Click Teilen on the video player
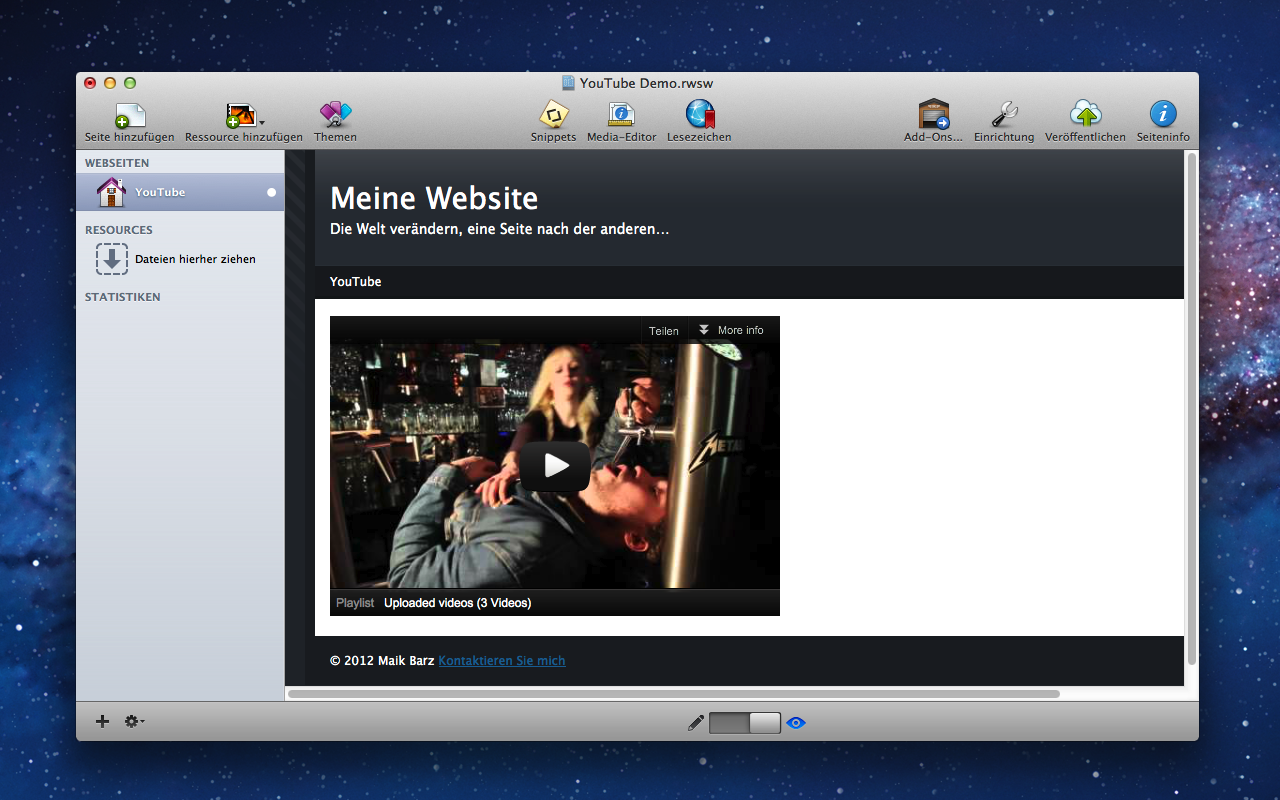Image resolution: width=1280 pixels, height=800 pixels. click(x=664, y=330)
